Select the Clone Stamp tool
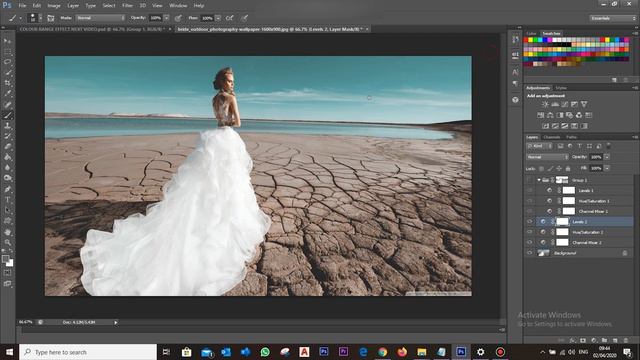This screenshot has height=360, width=640. point(7,126)
